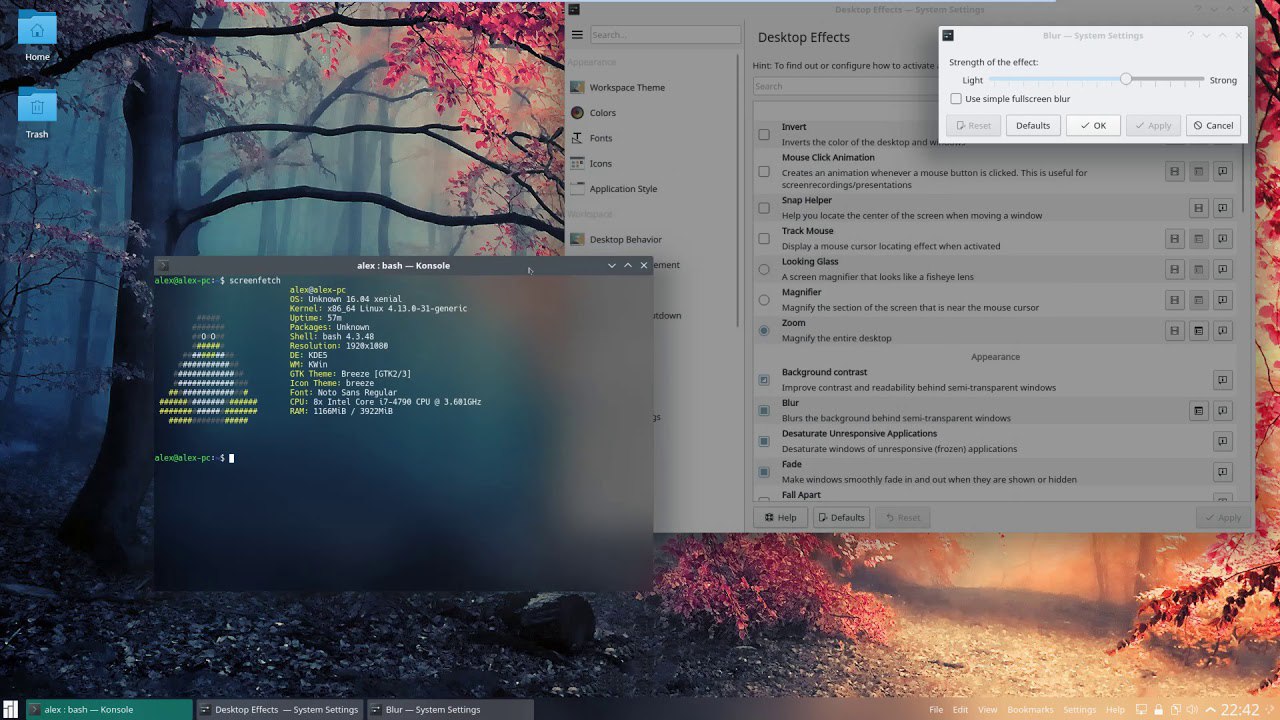The image size is (1280, 720).
Task: Select Icons in settings sidebar
Action: click(653, 163)
